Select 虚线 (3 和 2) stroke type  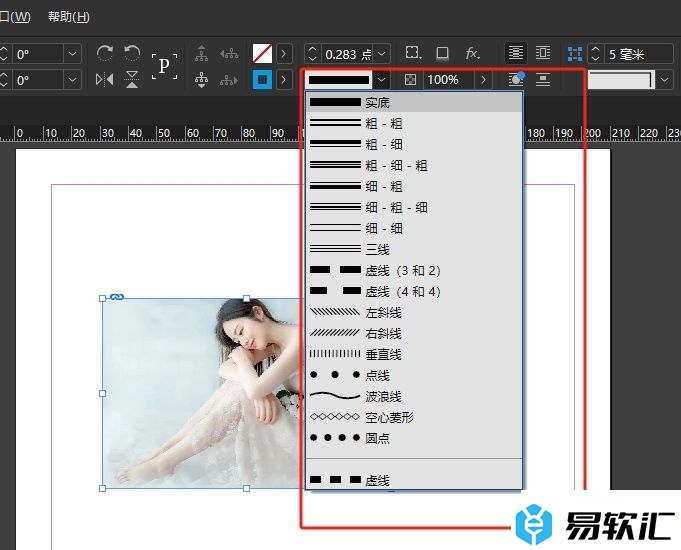point(414,270)
